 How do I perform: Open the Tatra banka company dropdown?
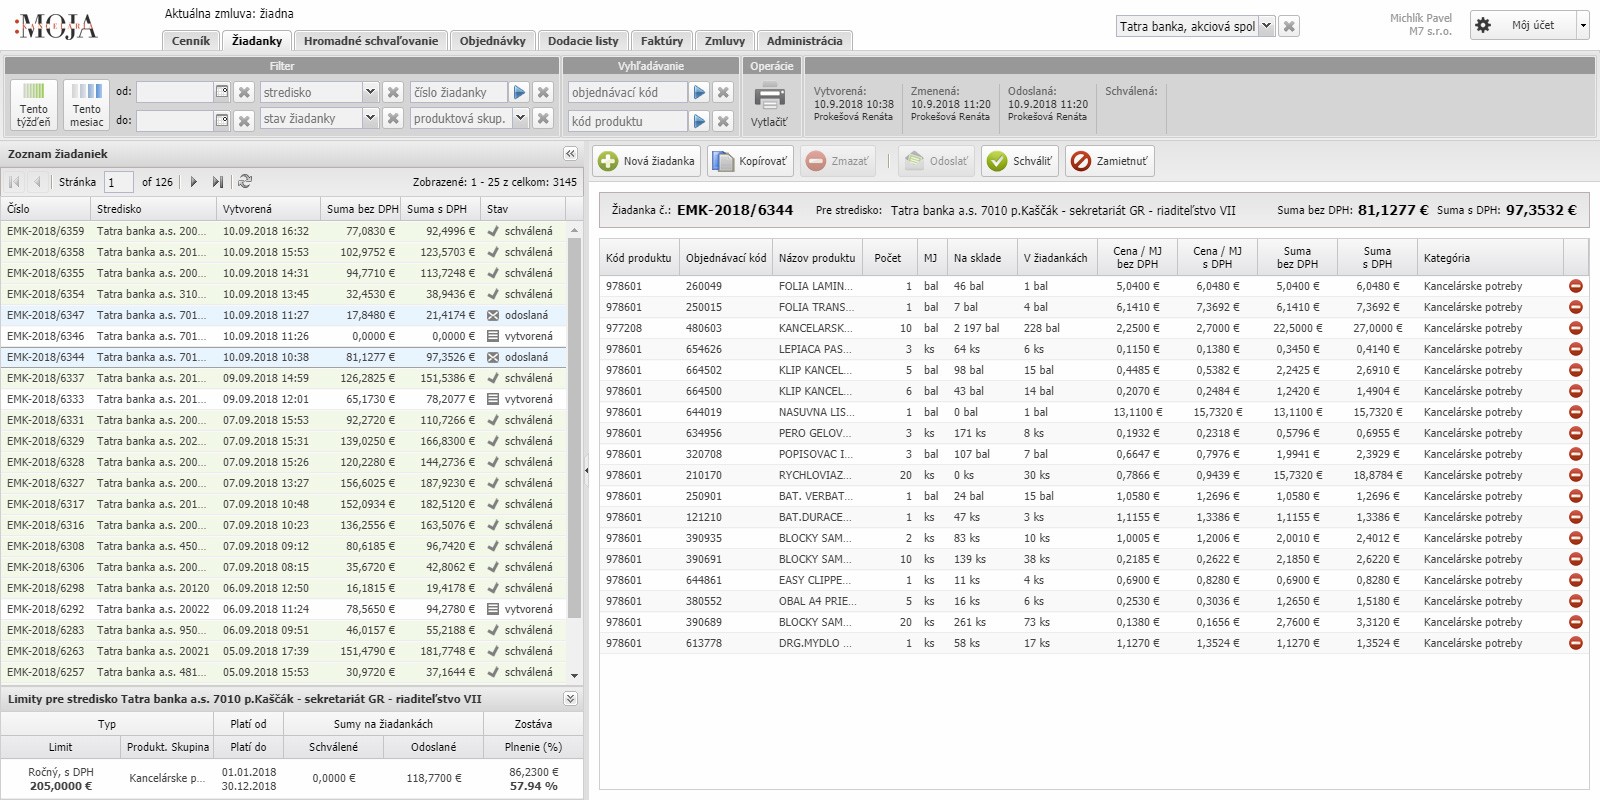tap(1266, 27)
